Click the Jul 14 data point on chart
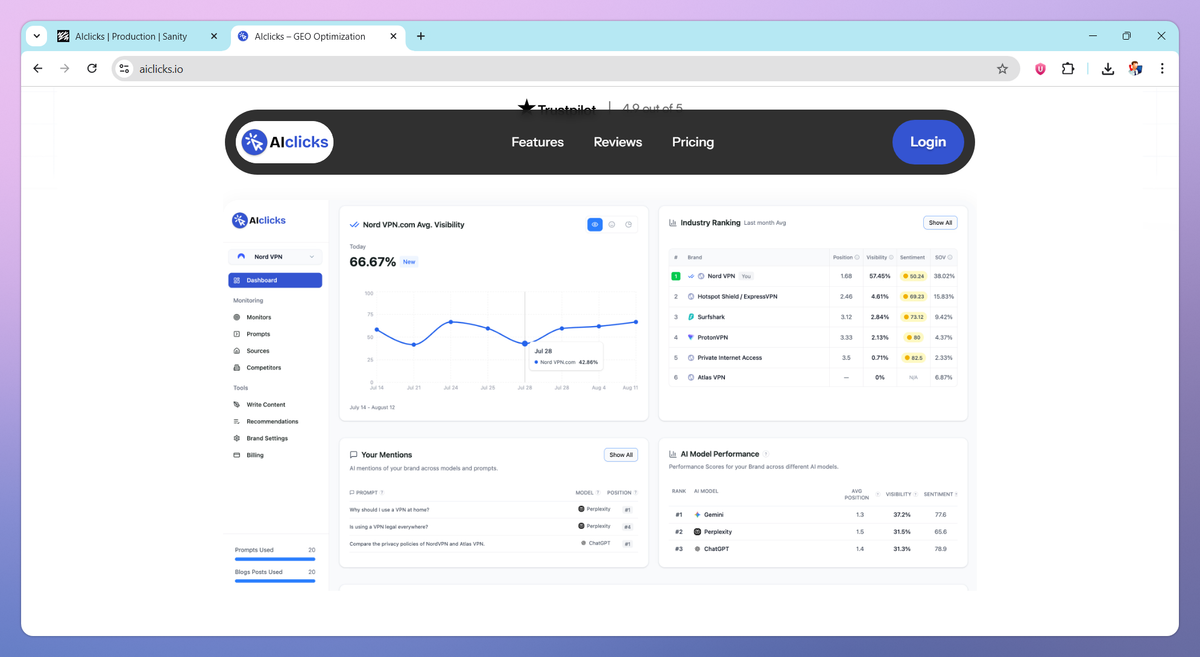This screenshot has width=1200, height=657. [x=376, y=329]
